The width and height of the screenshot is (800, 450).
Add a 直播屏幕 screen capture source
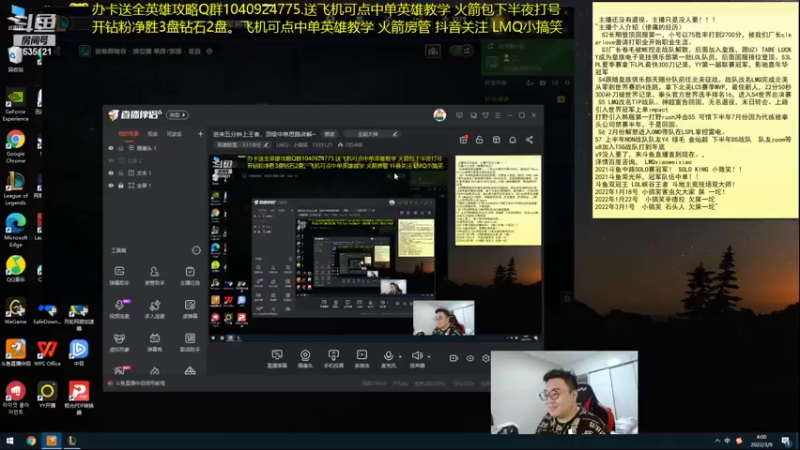tap(277, 359)
